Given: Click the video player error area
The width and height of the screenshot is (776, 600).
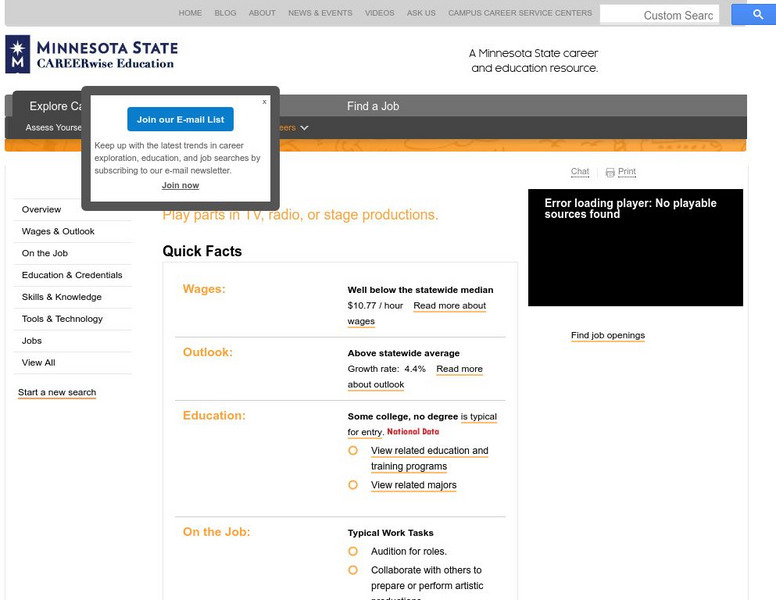Looking at the screenshot, I should pyautogui.click(x=635, y=248).
